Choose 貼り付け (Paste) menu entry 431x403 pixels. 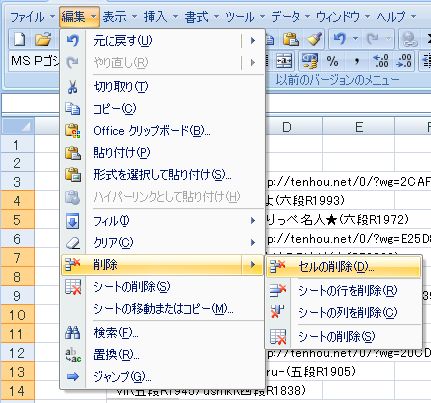pyautogui.click(x=162, y=153)
